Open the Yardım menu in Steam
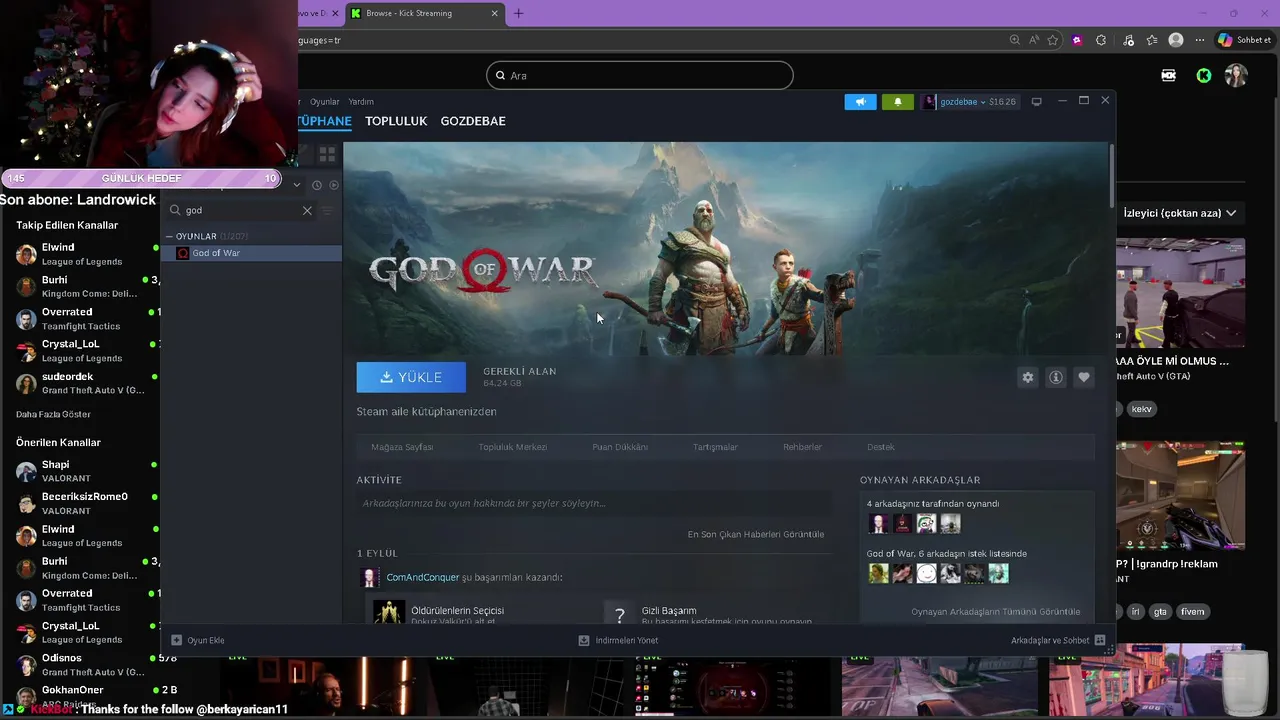1280x720 pixels. point(361,102)
